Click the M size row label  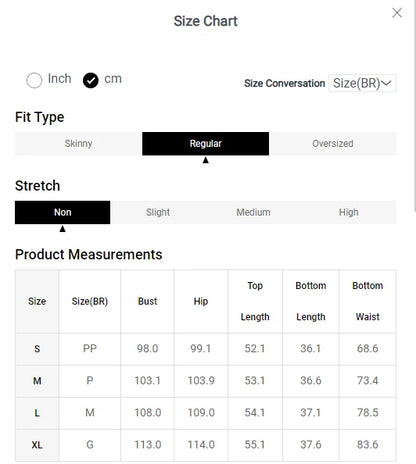point(37,381)
